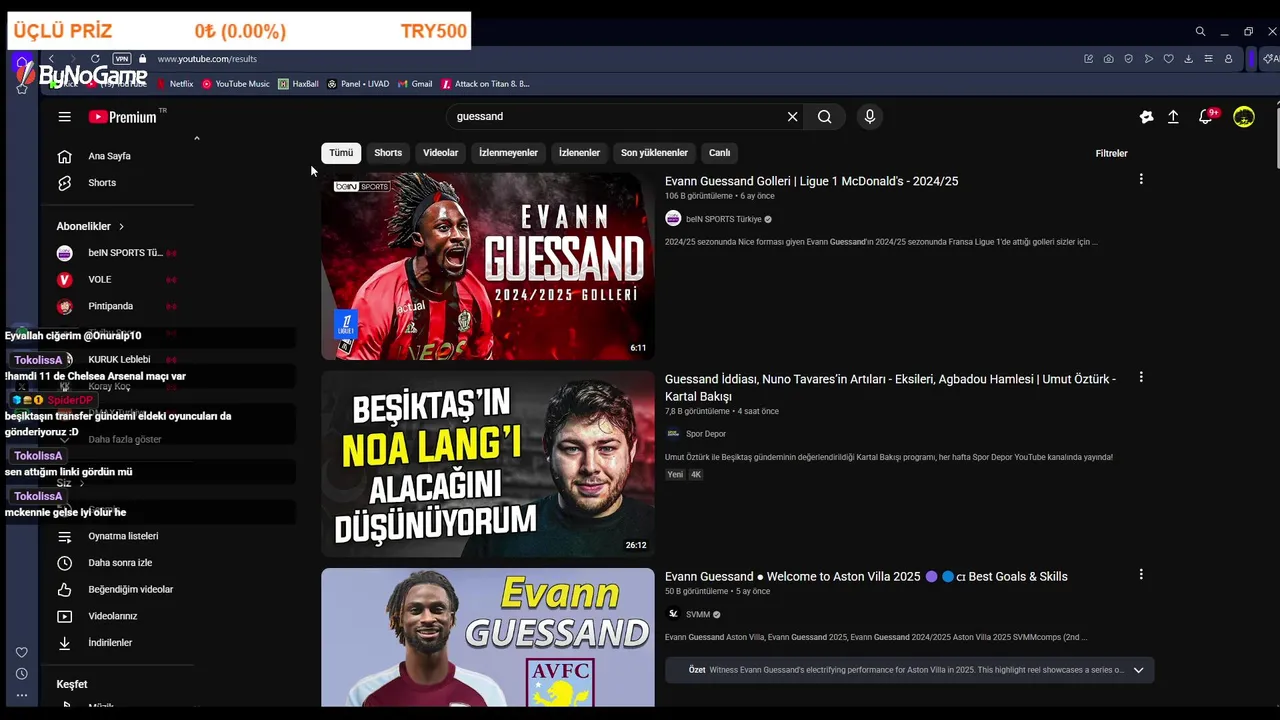Open the Opera snapshot camera icon
The image size is (1280, 720).
[1108, 59]
